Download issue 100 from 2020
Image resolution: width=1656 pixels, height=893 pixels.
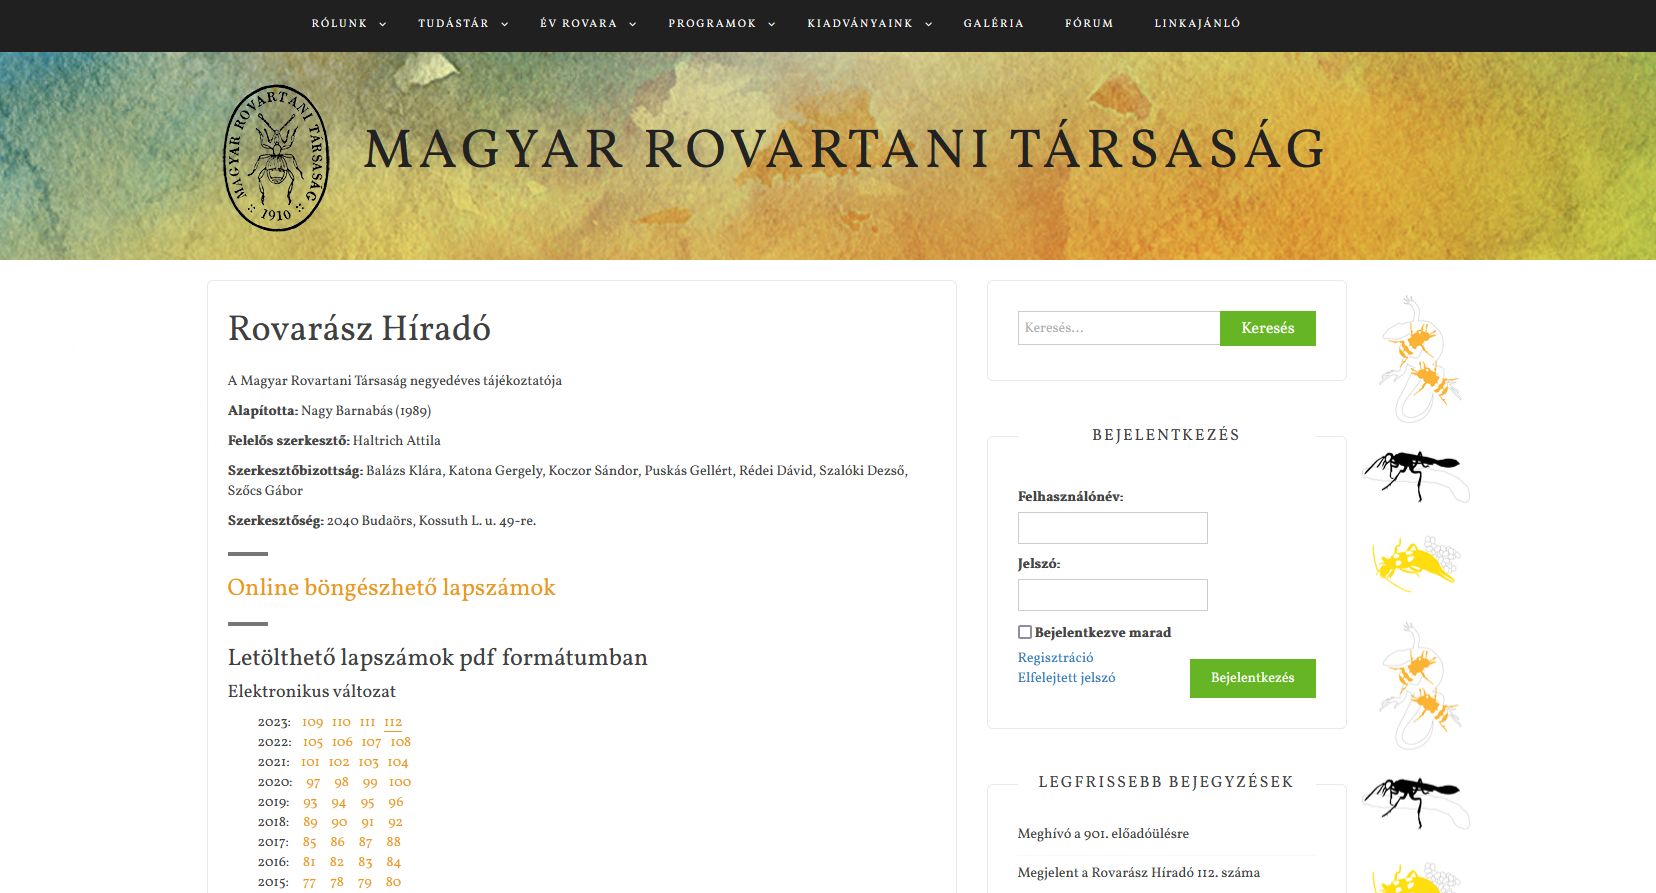pyautogui.click(x=400, y=782)
